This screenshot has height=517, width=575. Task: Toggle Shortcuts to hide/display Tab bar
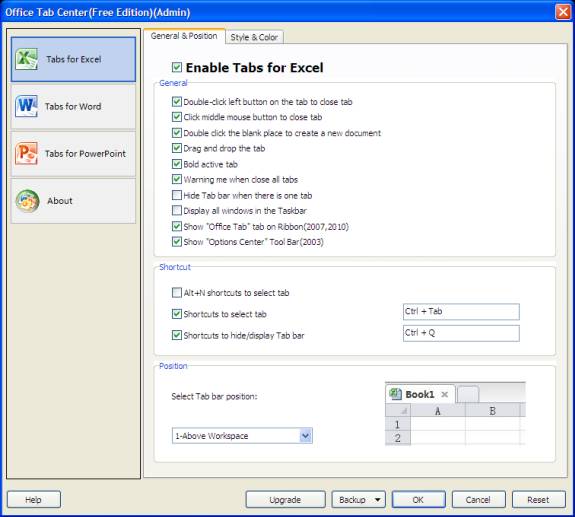click(x=177, y=335)
